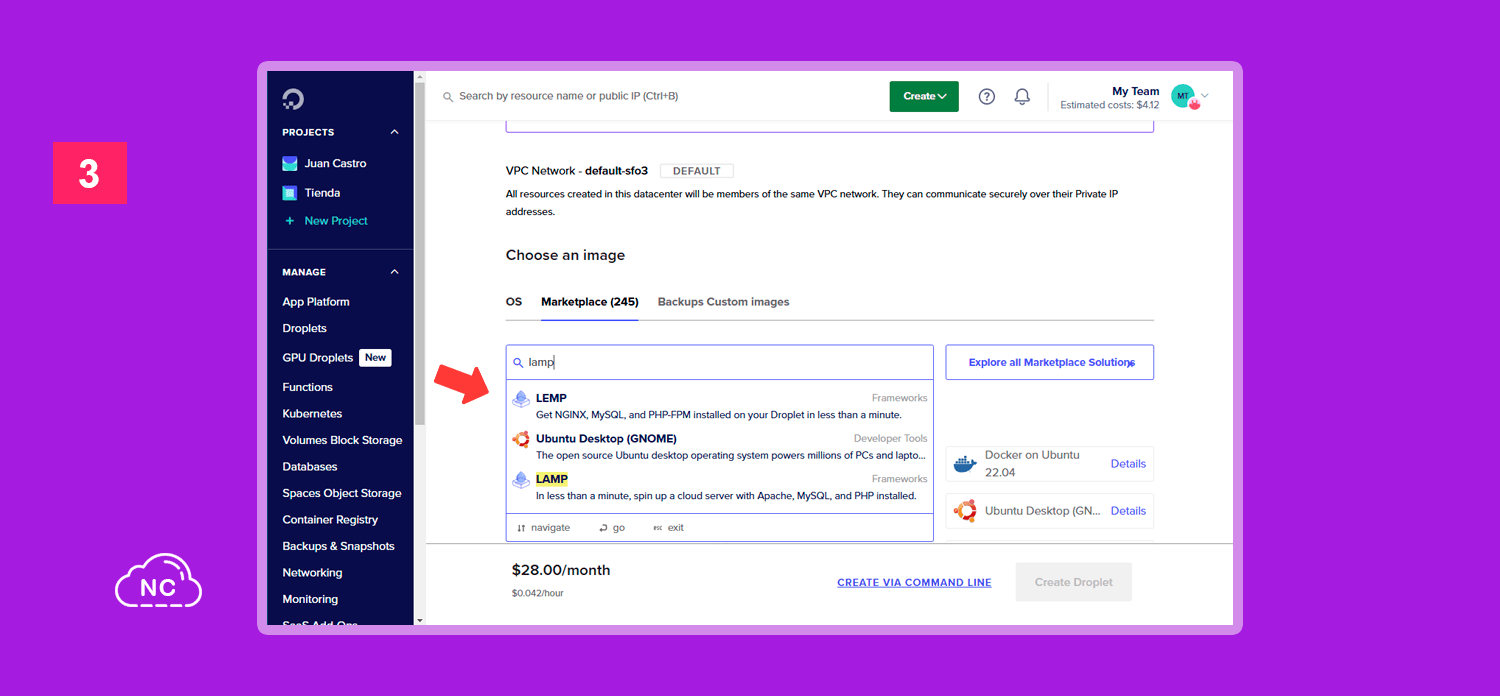Open Details for Ubuntu Desktop card
The image size is (1500, 696).
coord(1128,511)
